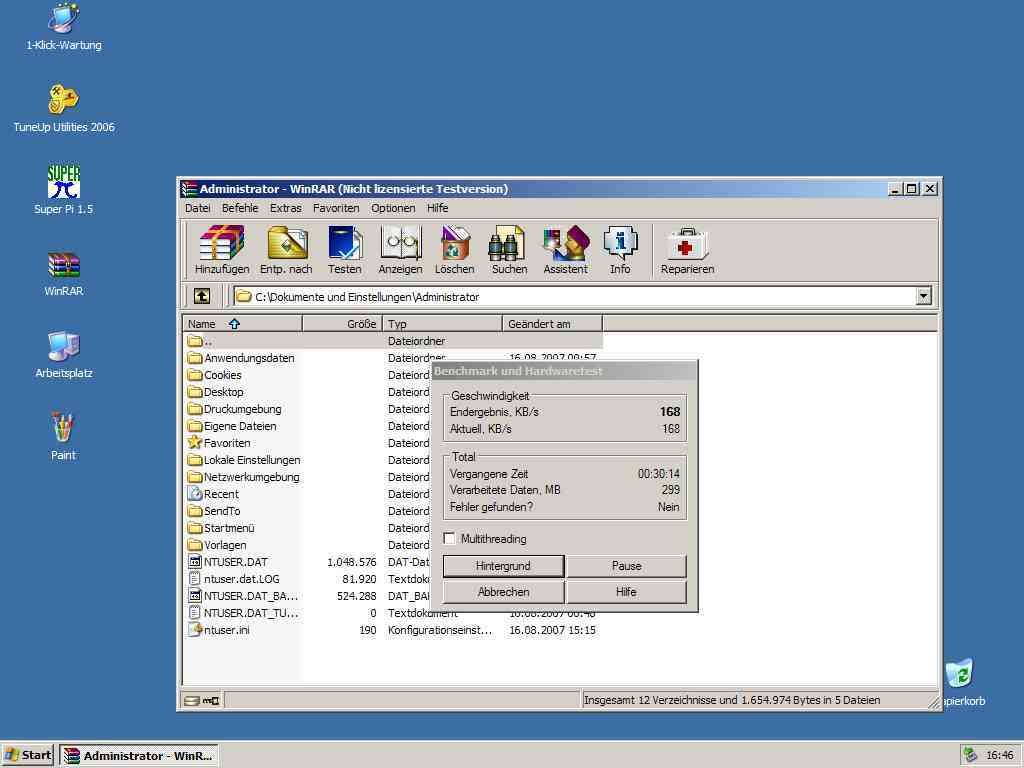Click the Hilfe button in benchmark dialog
1024x768 pixels.
626,592
